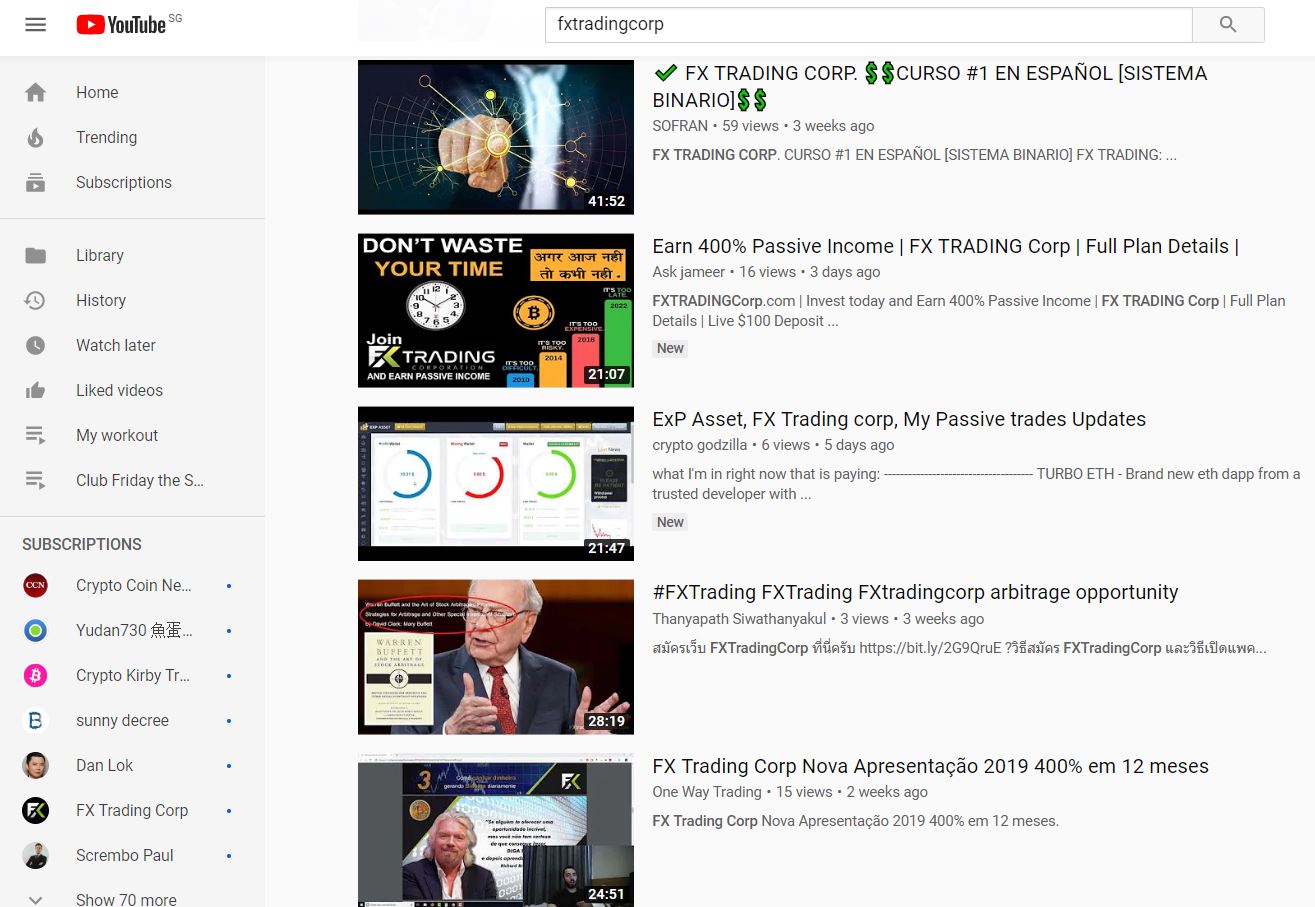Viewport: 1315px width, 907px height.
Task: Click the Subscriptions sidebar icon
Action: pyautogui.click(x=36, y=182)
